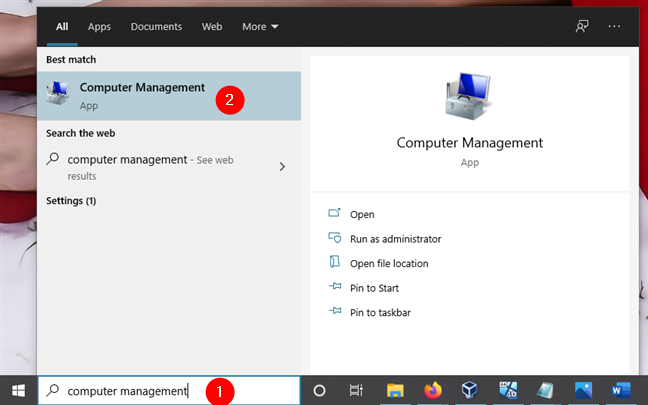
Task: Click the Open file location folder icon
Action: [334, 262]
